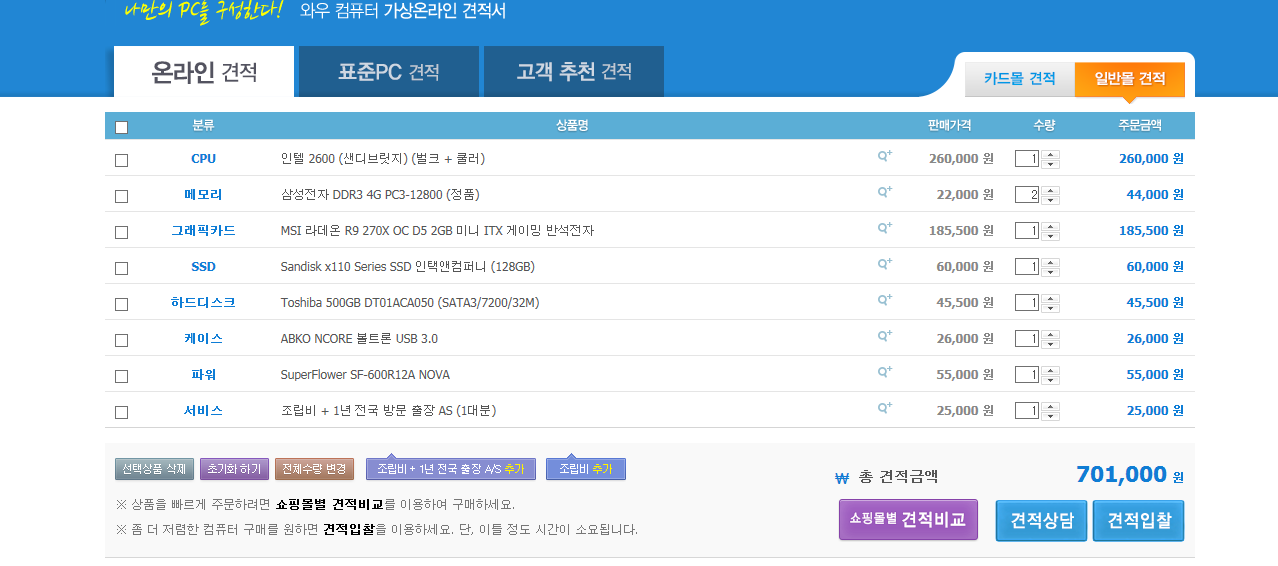Screen dimensions: 1278x566
Task: Decrease the CPU quantity with down arrow
Action: click(1051, 164)
